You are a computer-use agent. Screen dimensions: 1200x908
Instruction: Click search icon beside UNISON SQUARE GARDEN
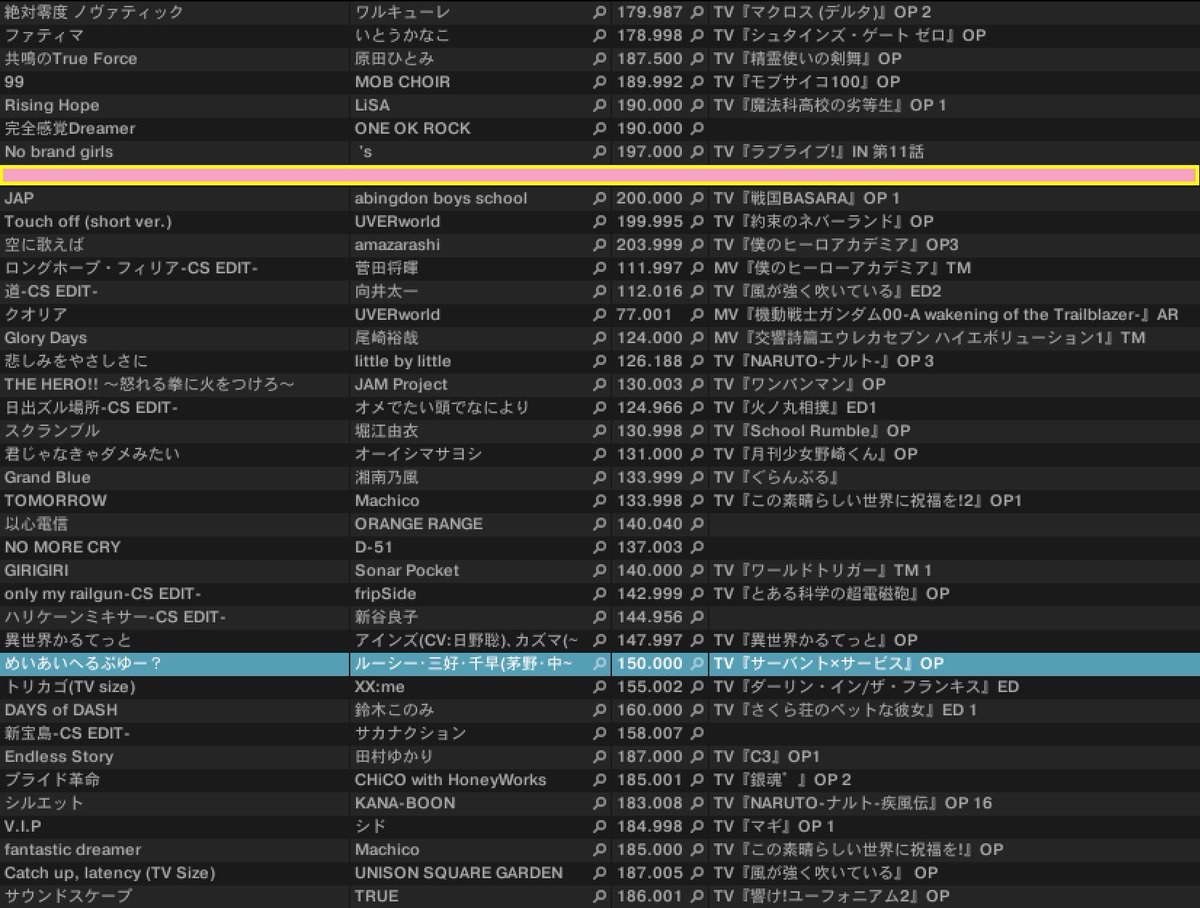point(599,873)
